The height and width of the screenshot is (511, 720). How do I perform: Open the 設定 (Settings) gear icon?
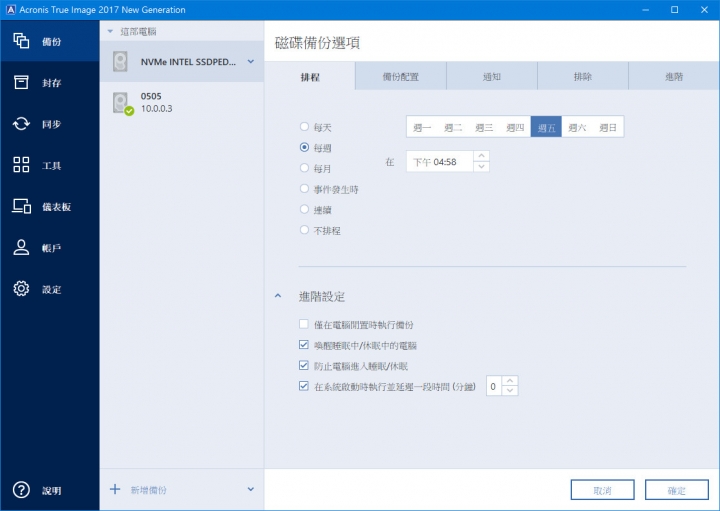tap(21, 288)
